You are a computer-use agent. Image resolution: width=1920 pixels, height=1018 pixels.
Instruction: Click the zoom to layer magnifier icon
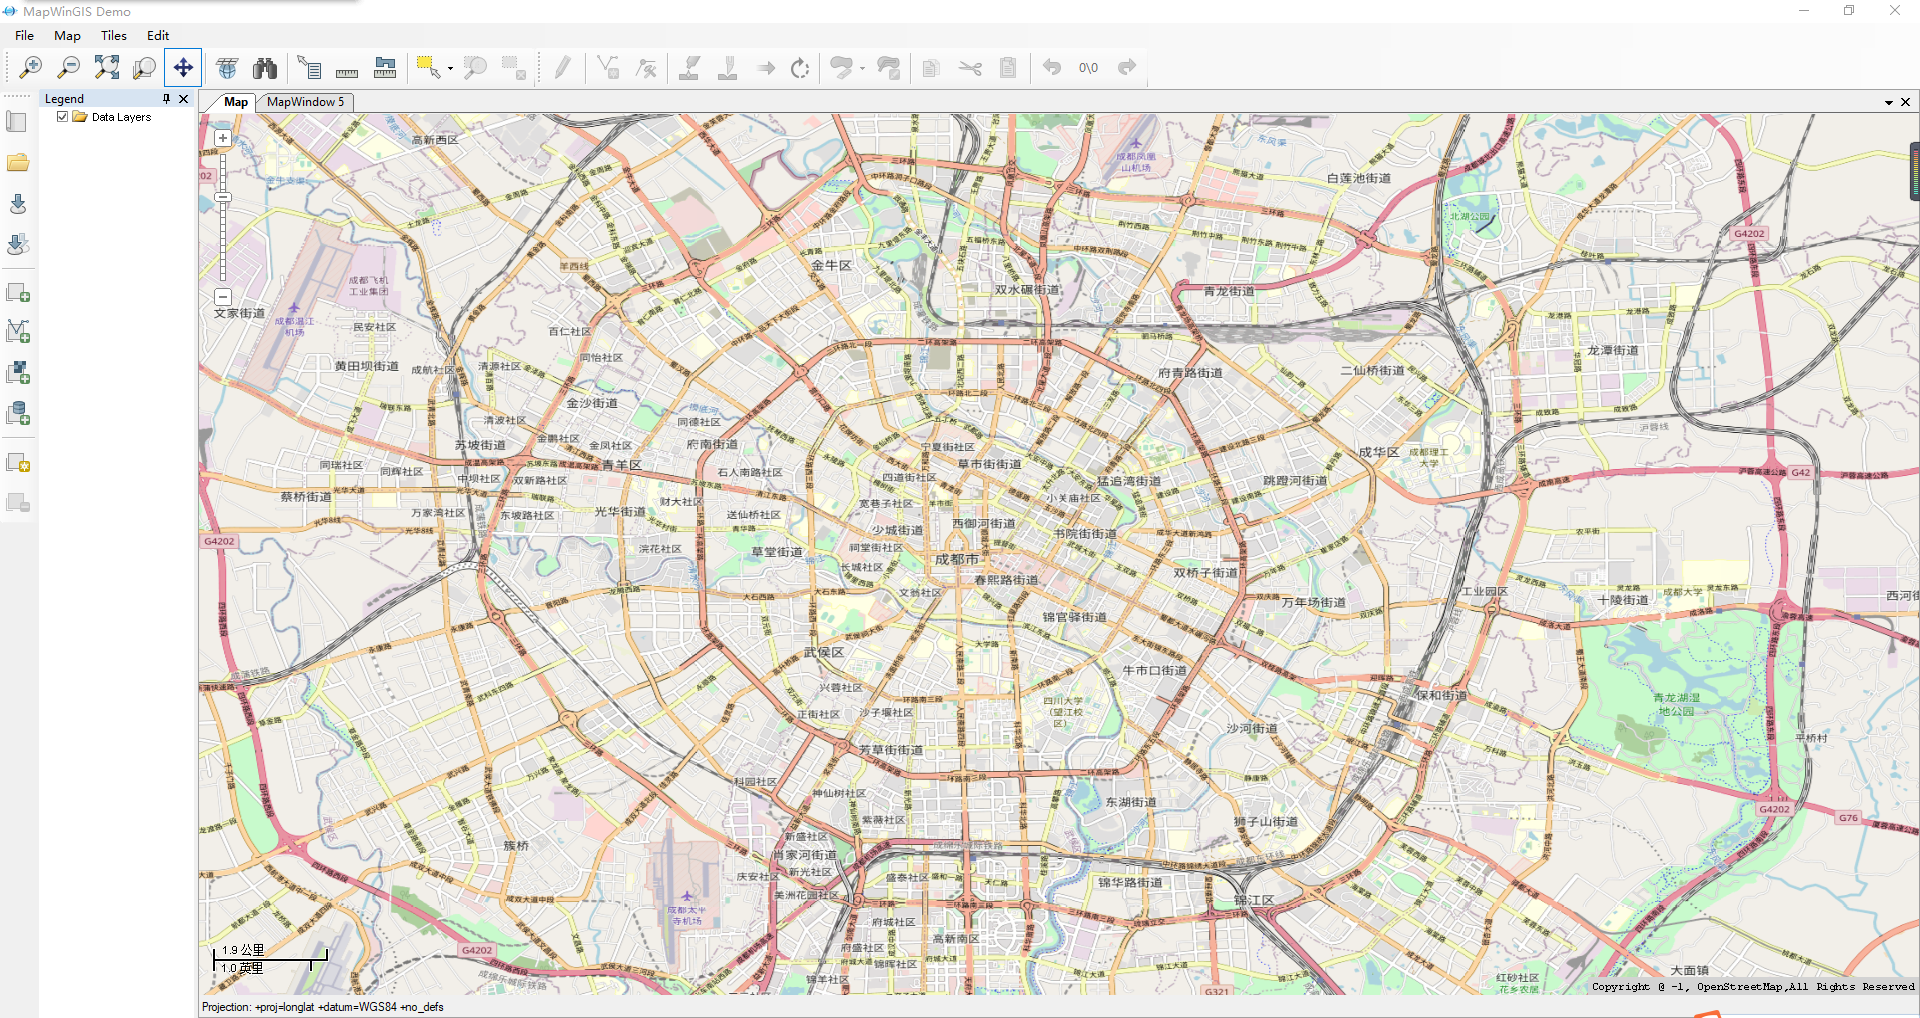(144, 68)
